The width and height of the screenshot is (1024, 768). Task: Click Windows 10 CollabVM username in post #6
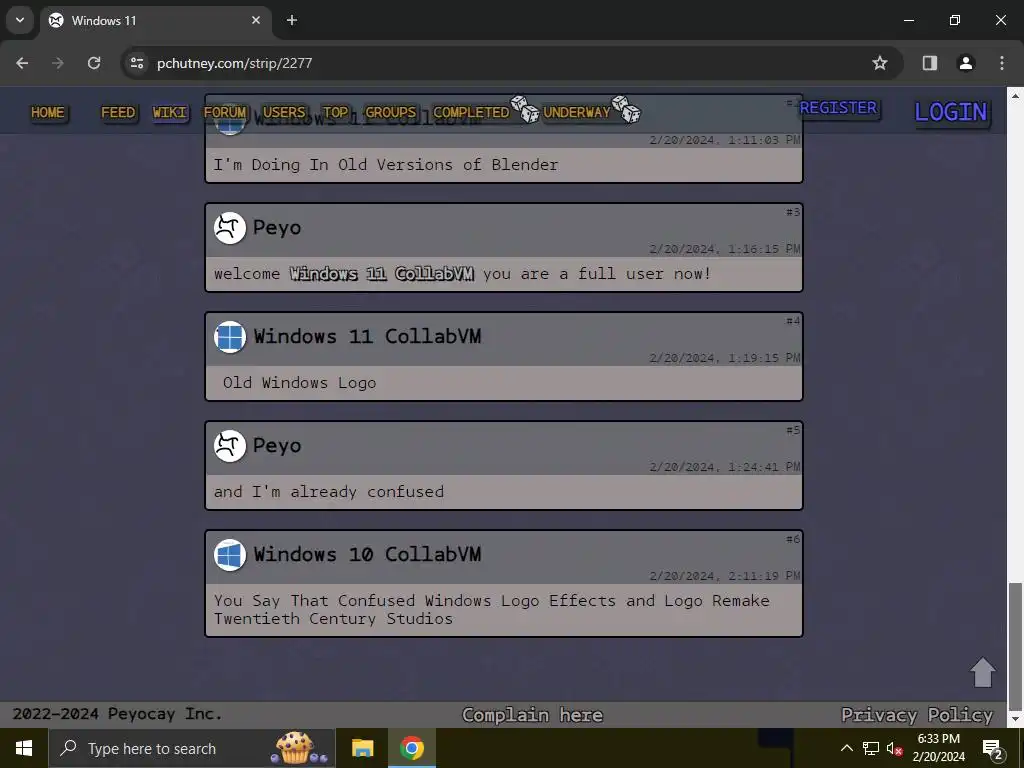click(367, 554)
